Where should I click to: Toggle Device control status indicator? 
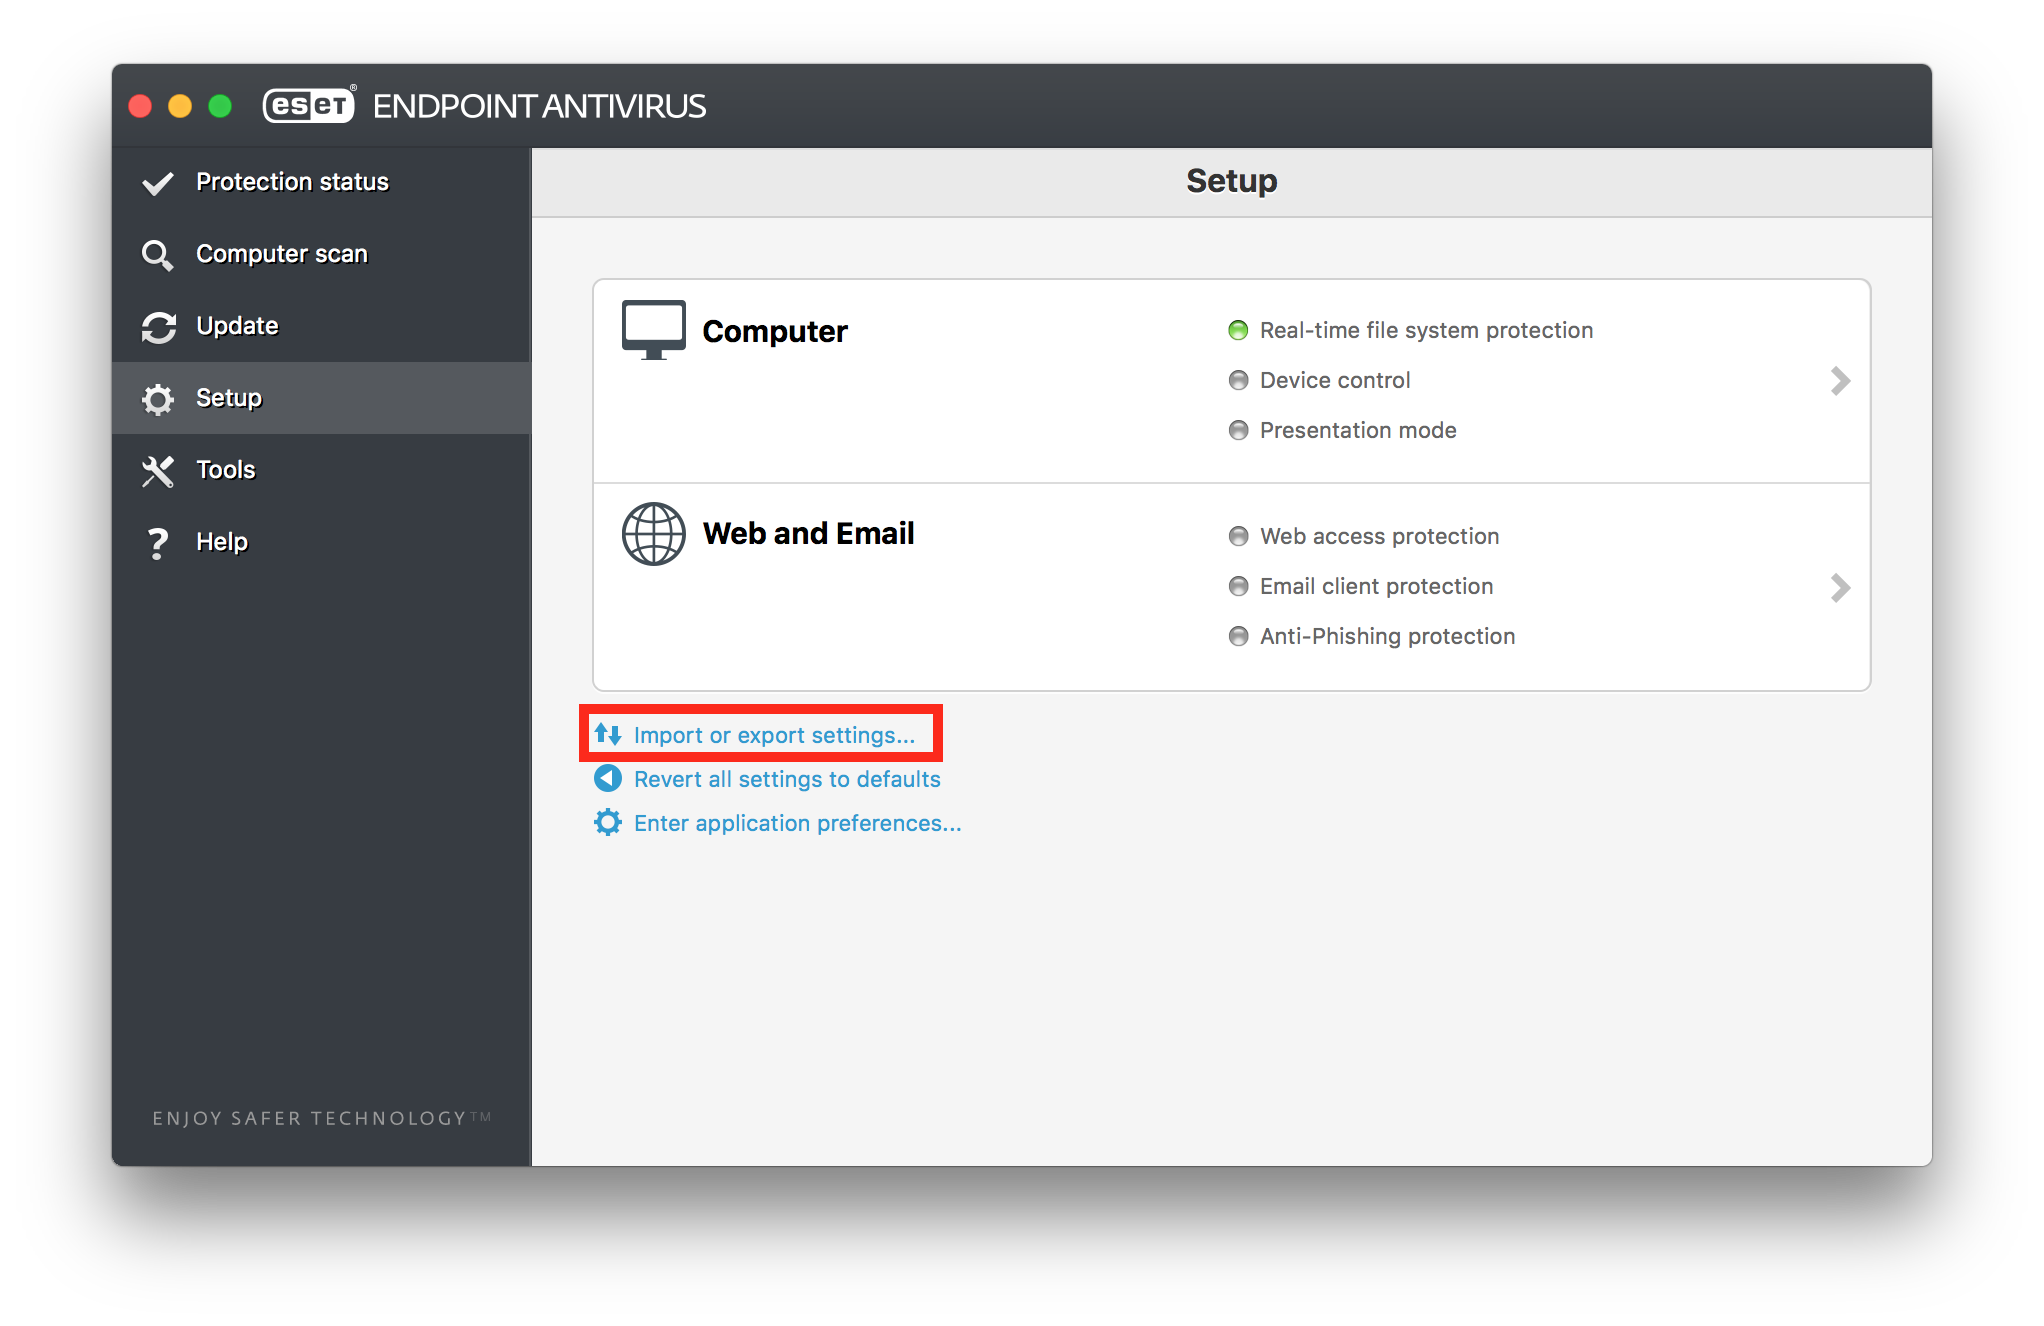tap(1238, 380)
